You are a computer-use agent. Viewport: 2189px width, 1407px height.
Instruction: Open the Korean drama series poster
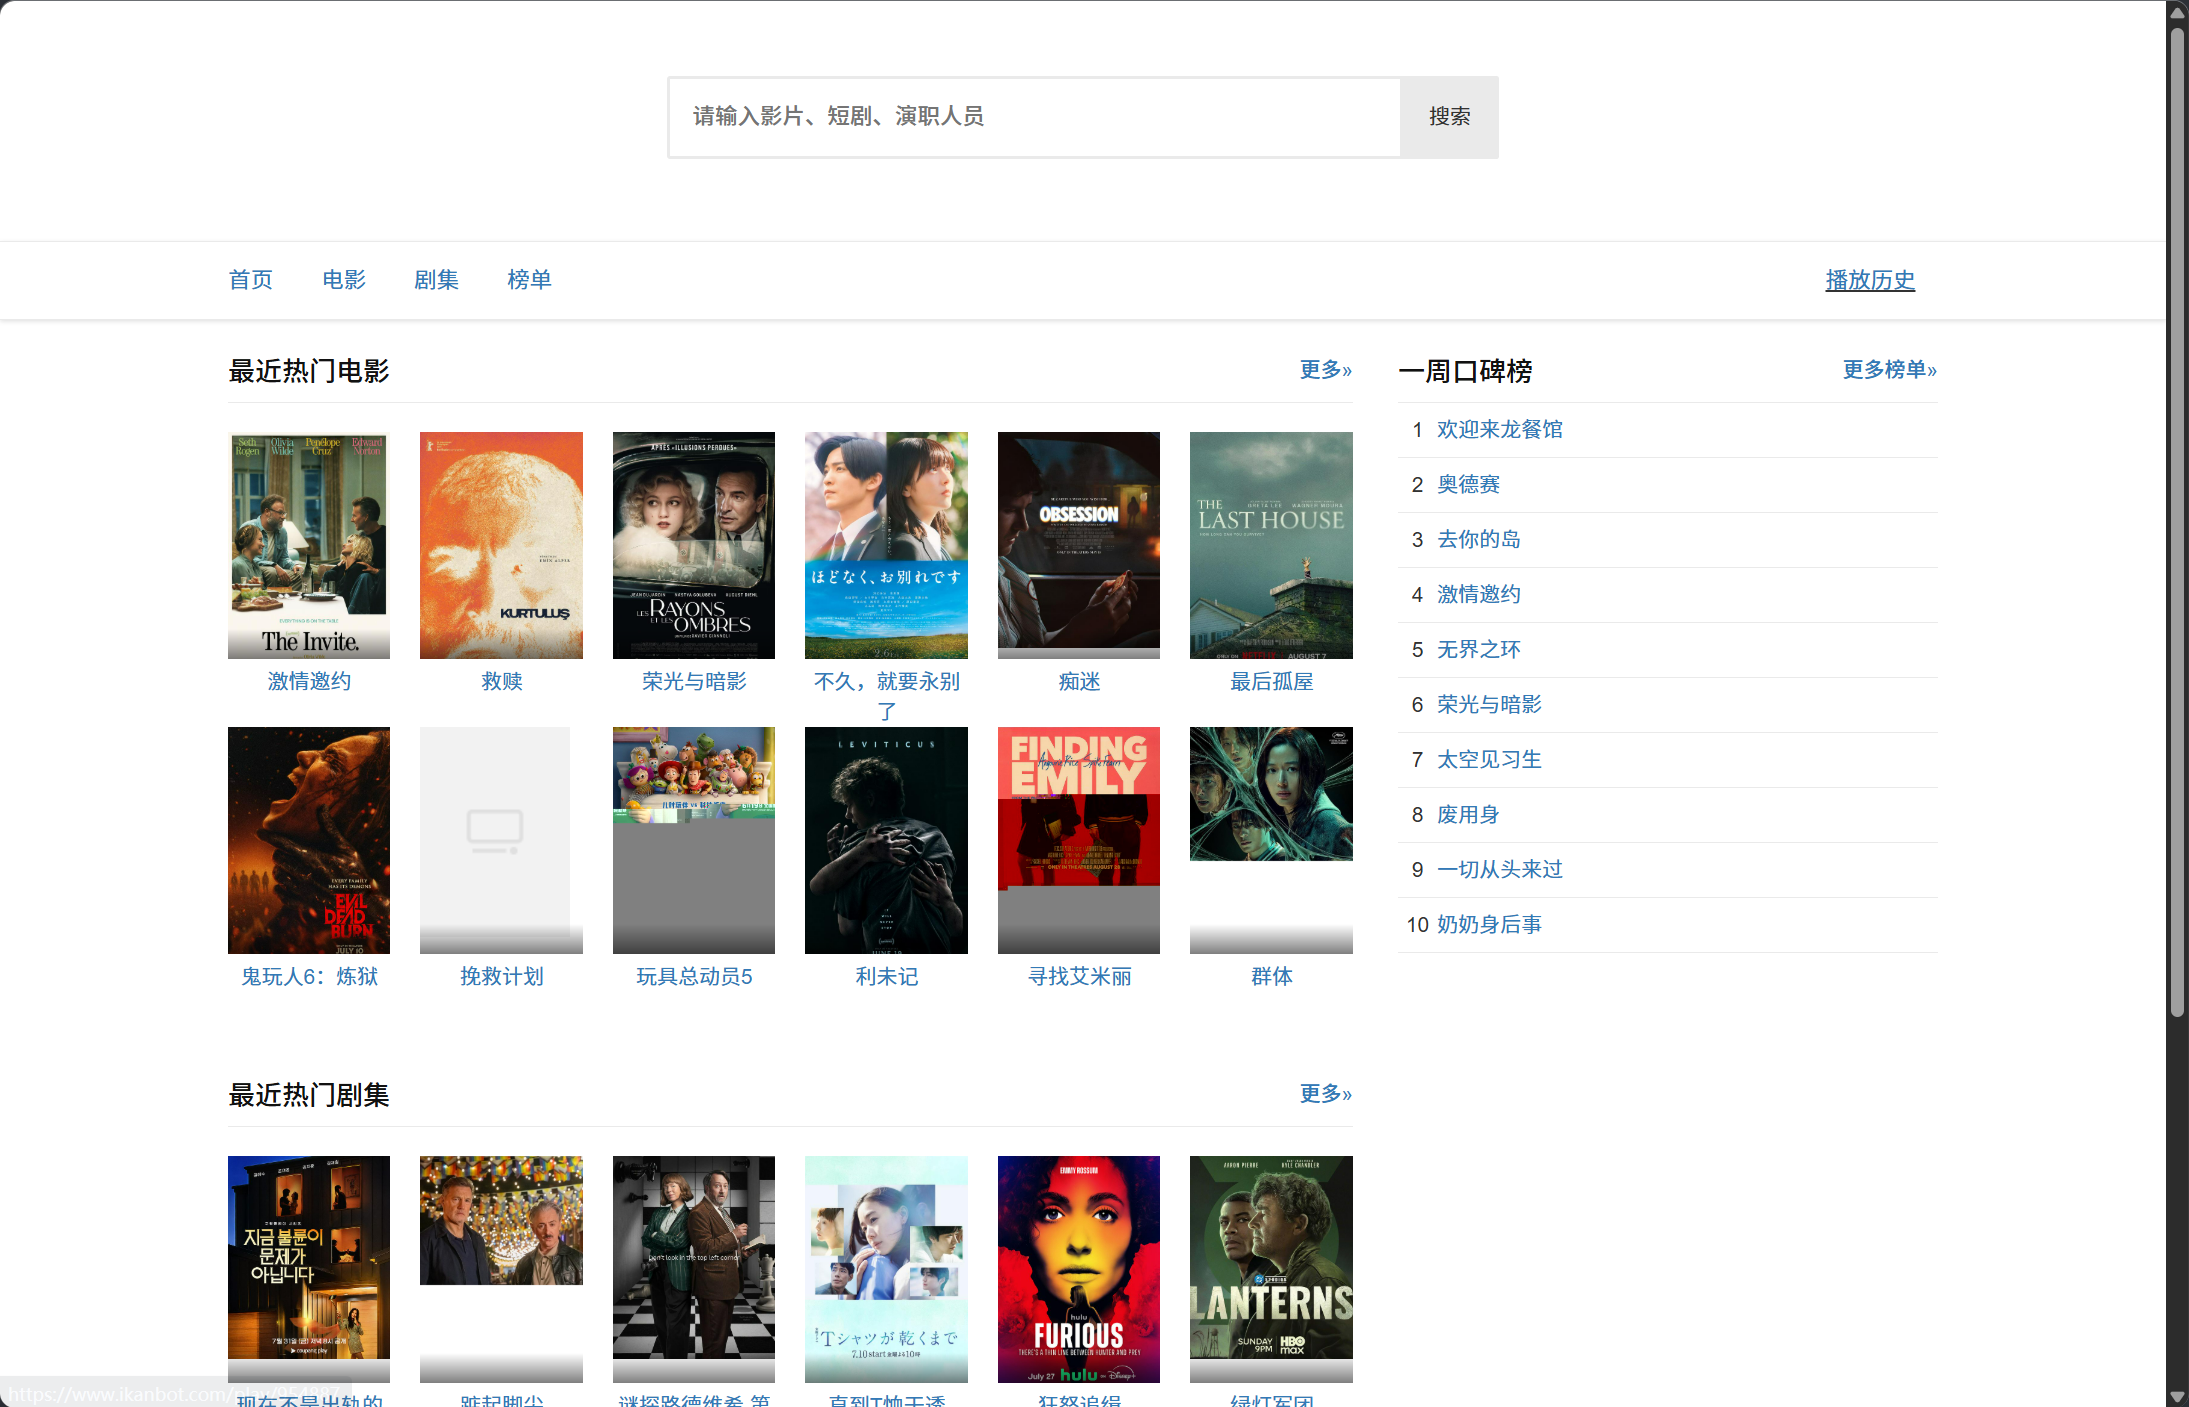coord(309,1269)
